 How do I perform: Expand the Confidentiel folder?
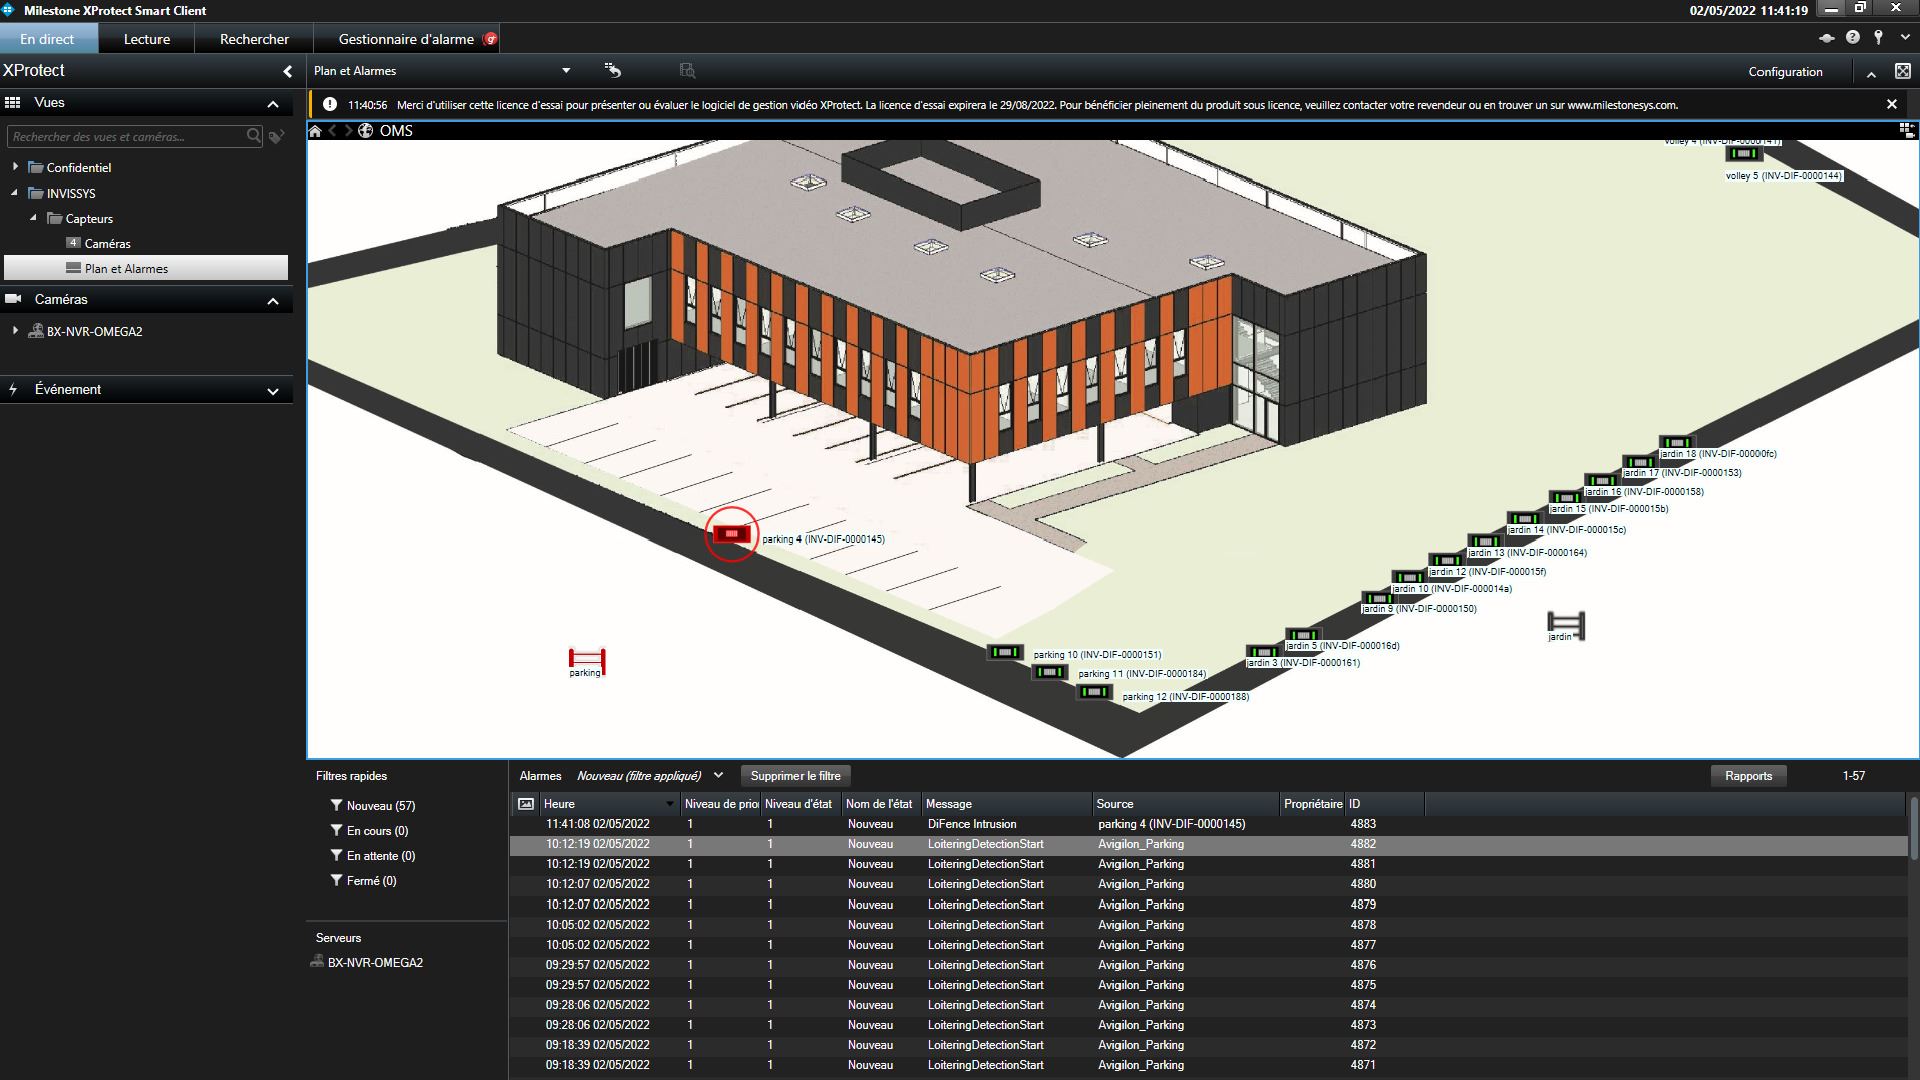[15, 167]
